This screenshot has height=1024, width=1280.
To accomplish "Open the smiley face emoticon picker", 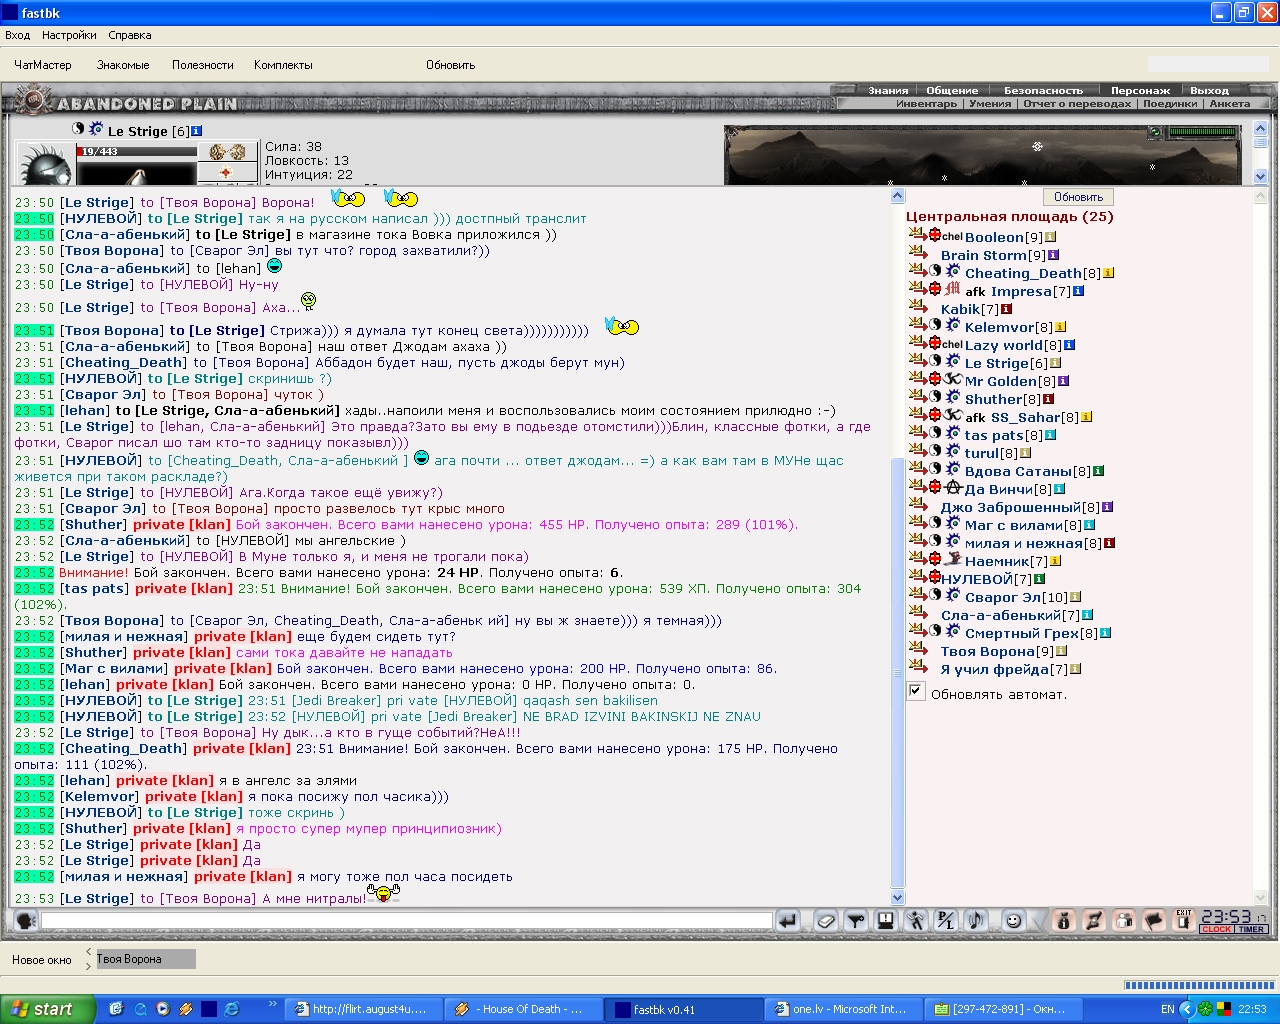I will (x=1013, y=921).
